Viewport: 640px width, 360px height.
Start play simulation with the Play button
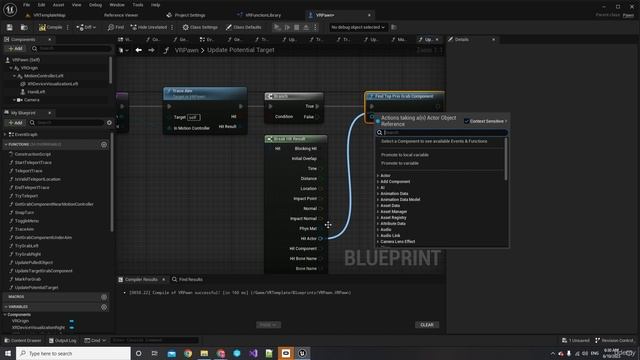click(277, 27)
